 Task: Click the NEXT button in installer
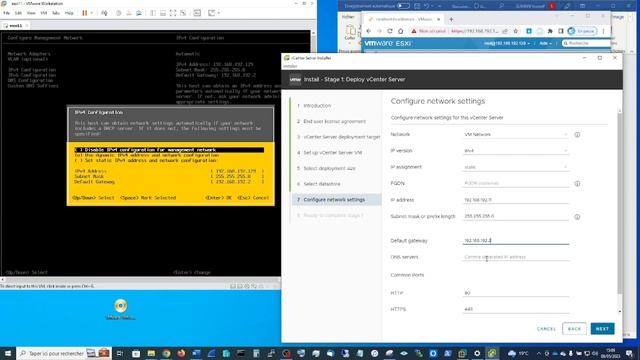(602, 329)
